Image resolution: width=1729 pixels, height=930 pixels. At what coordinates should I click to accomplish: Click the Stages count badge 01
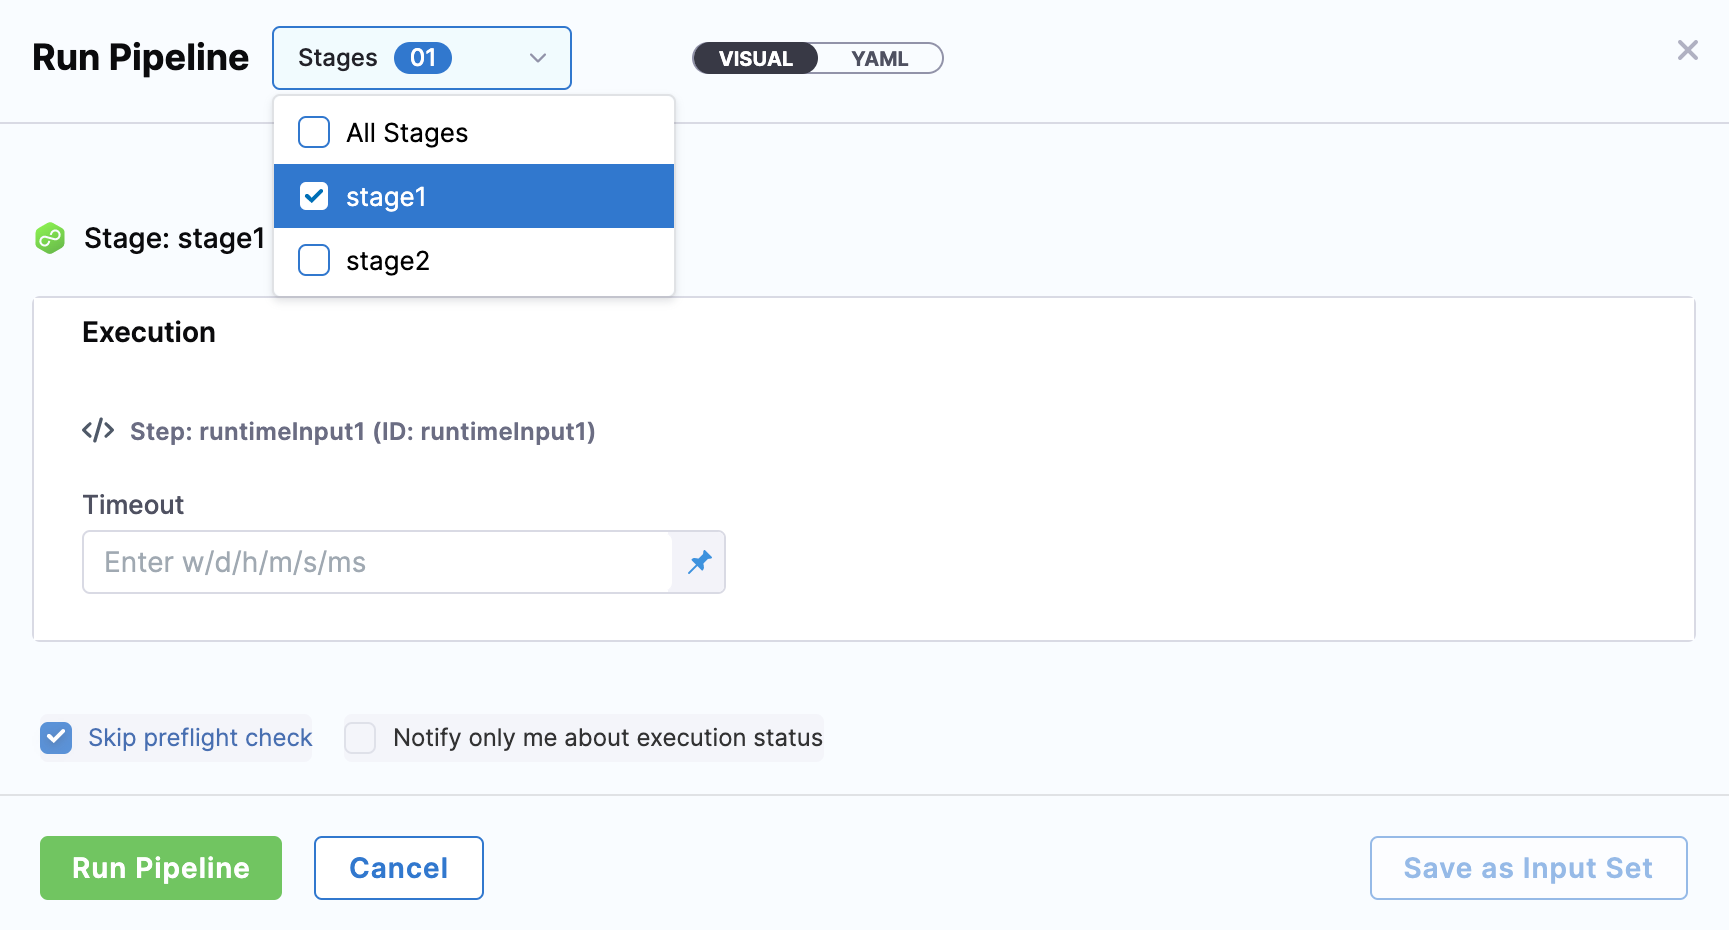[423, 58]
